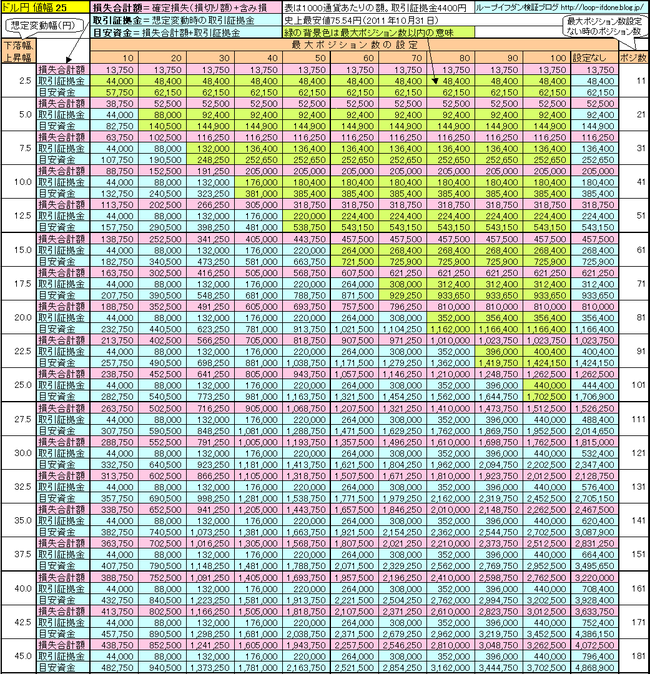Select the cell with value '929,250'
650x674 pixels.
403,295
